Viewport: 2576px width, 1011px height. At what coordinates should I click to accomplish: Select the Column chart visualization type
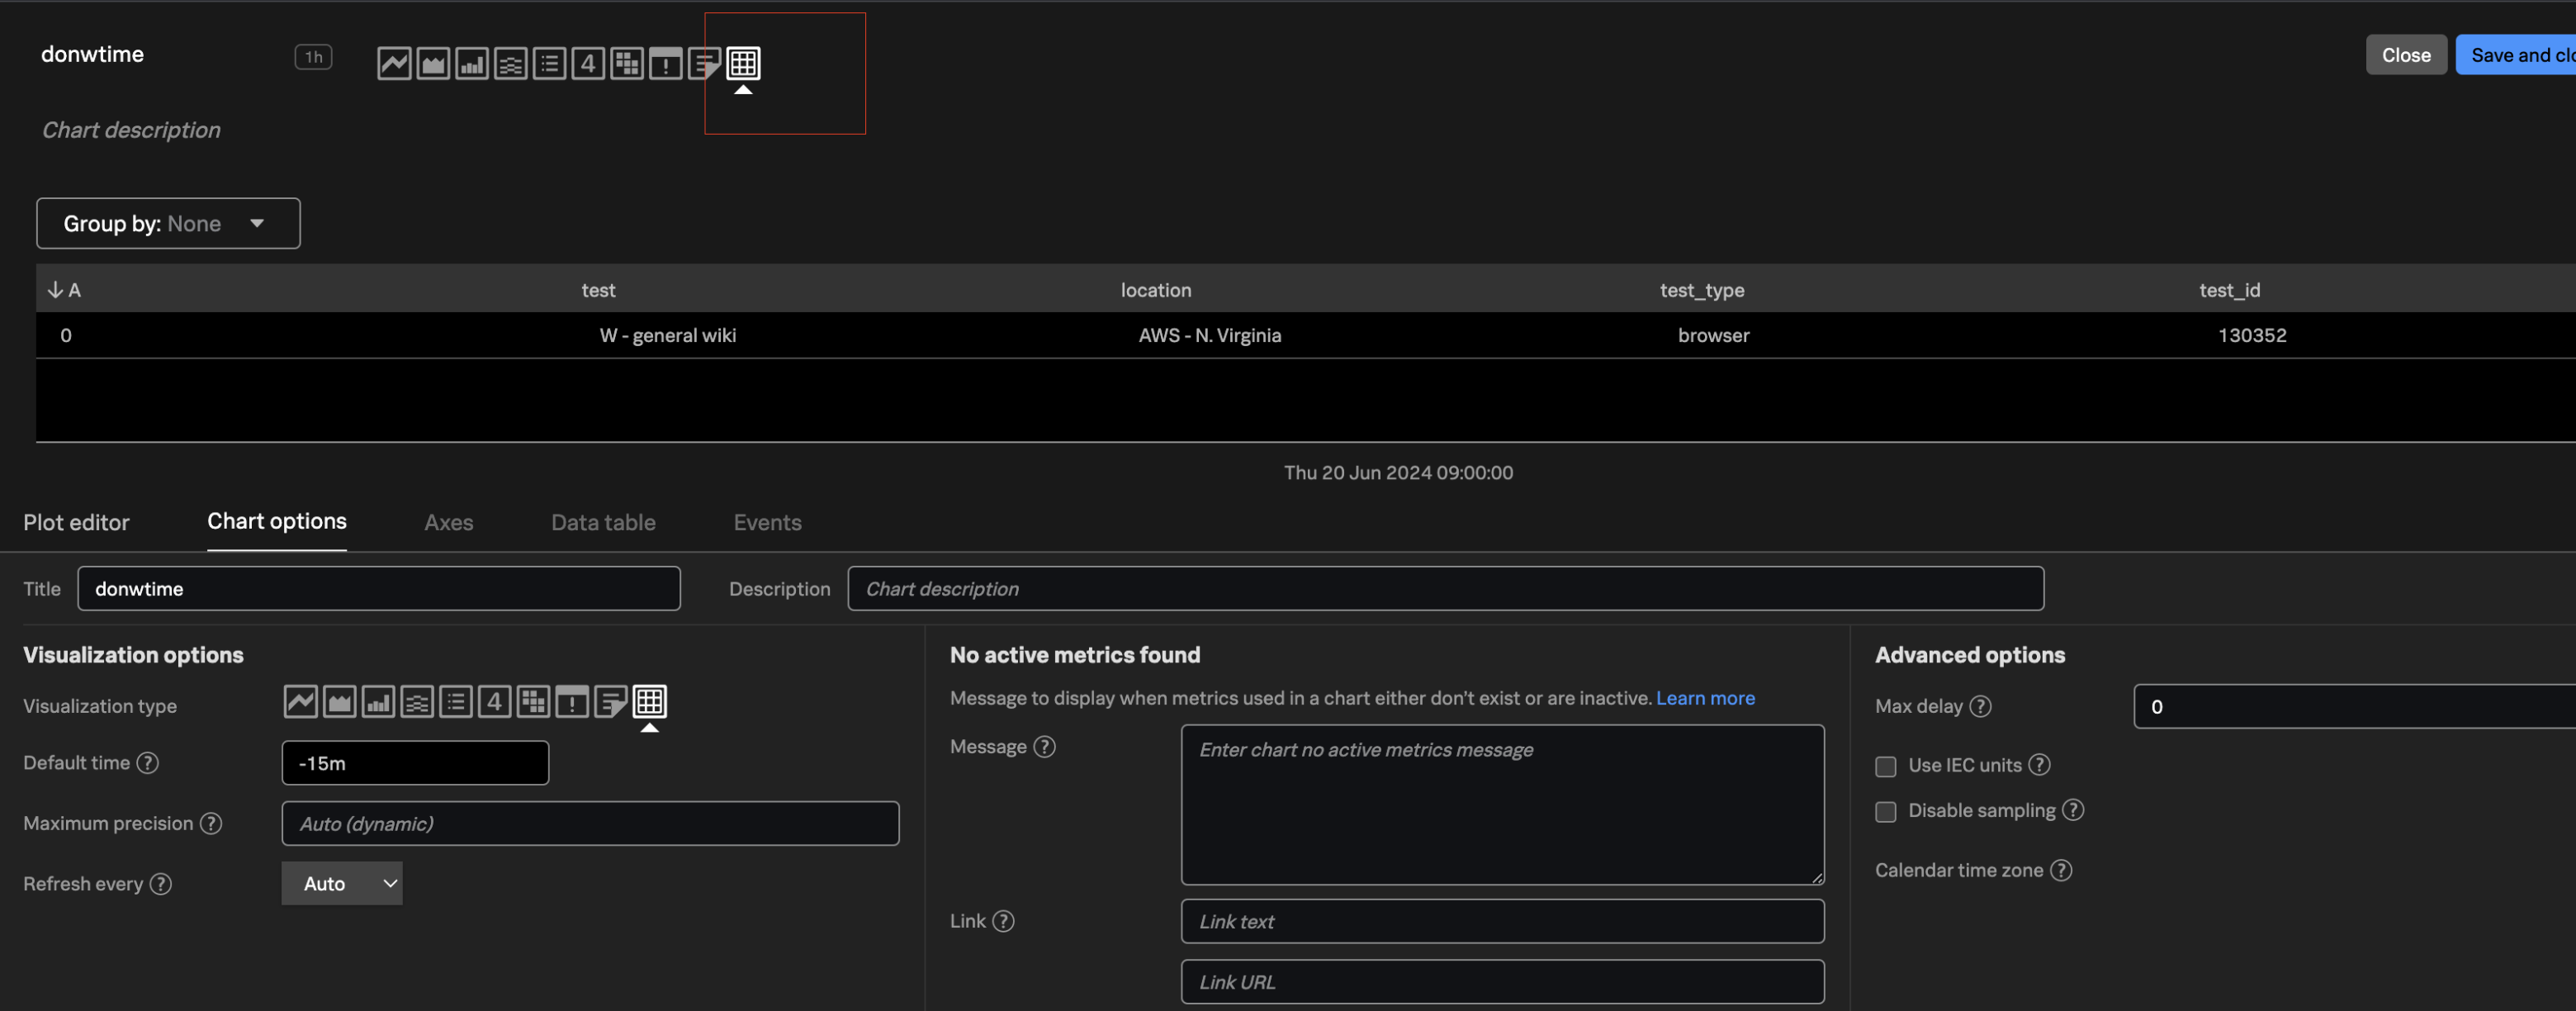click(378, 701)
